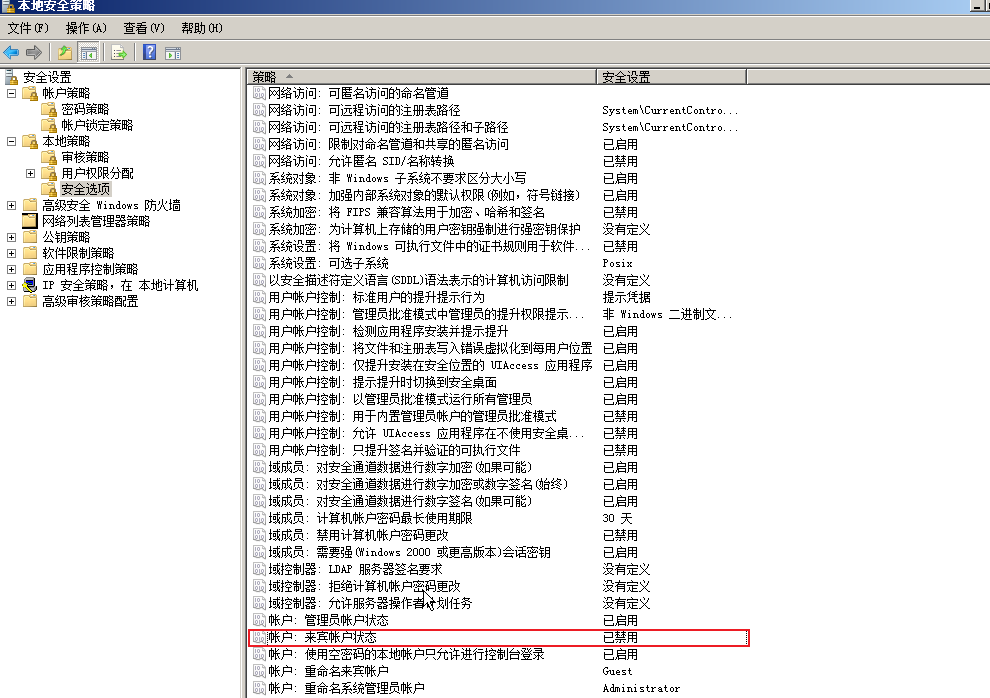This screenshot has height=698, width=990.
Task: Click the Up one level folder icon
Action: pos(64,53)
